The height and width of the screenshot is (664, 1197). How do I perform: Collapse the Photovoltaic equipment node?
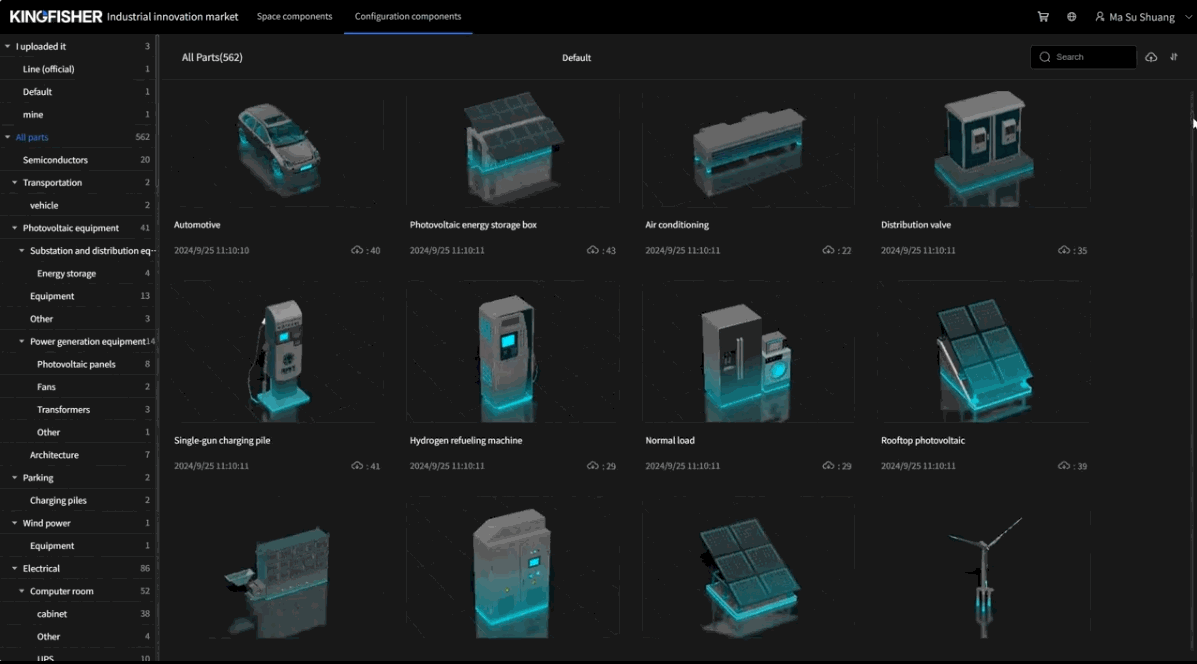[15, 228]
